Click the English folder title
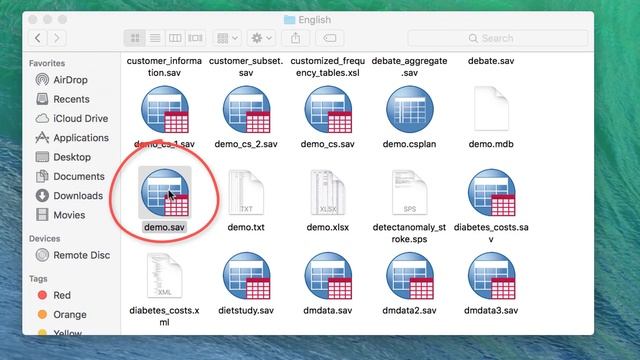 tap(307, 20)
